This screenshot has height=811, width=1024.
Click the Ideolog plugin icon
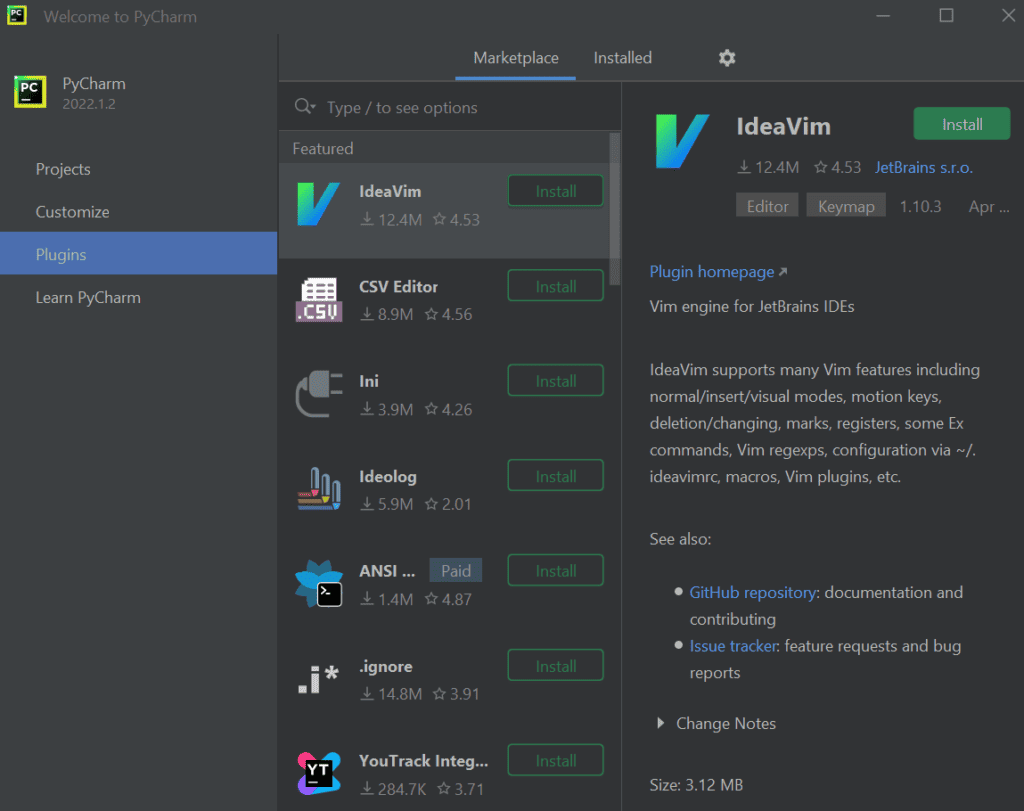[319, 488]
